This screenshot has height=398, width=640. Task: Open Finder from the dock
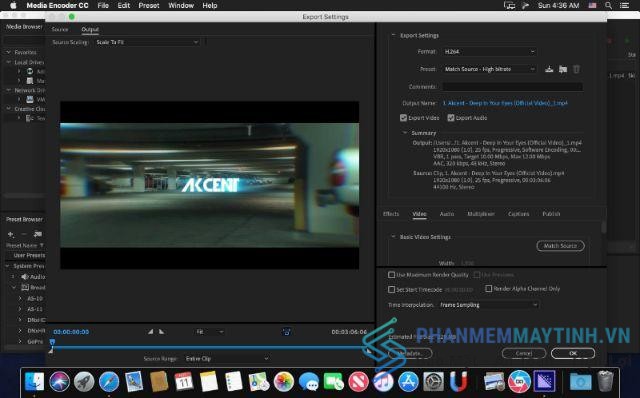click(x=34, y=382)
